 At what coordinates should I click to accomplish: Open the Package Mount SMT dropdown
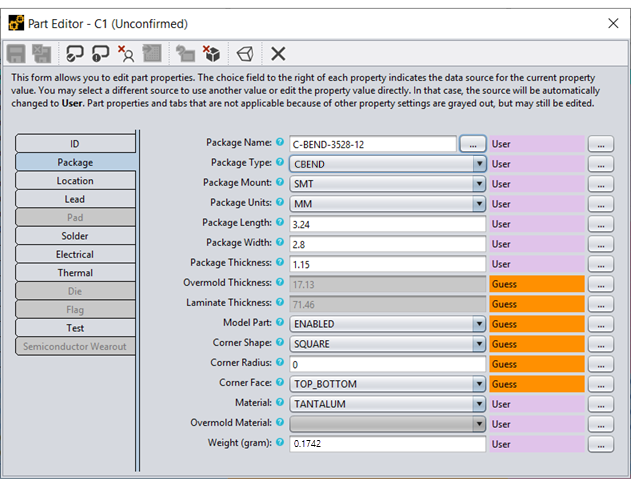click(388, 184)
